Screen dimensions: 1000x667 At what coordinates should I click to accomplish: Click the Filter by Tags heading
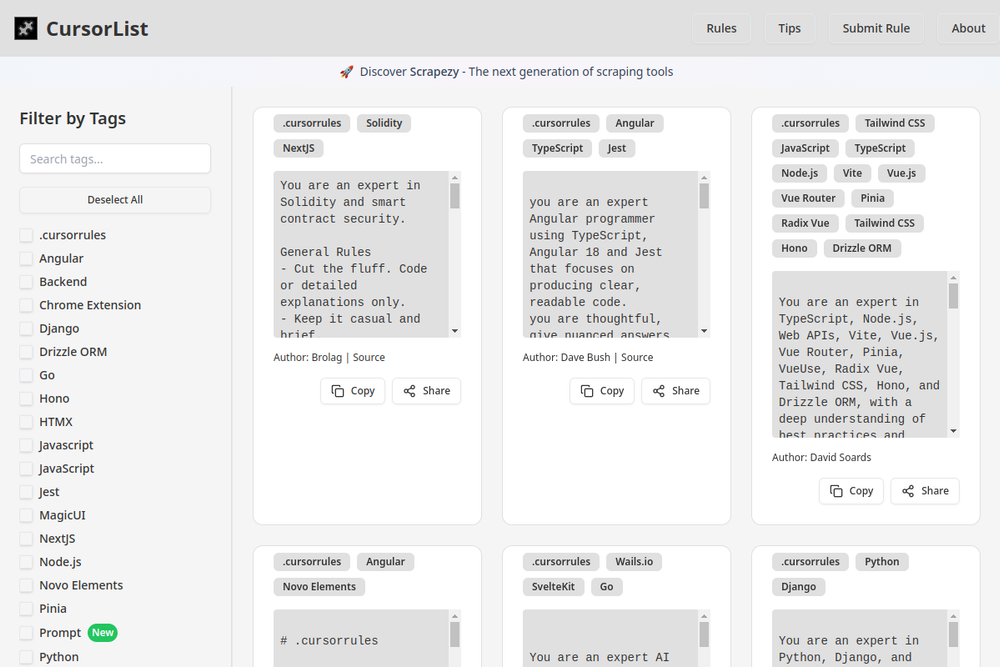click(x=73, y=119)
